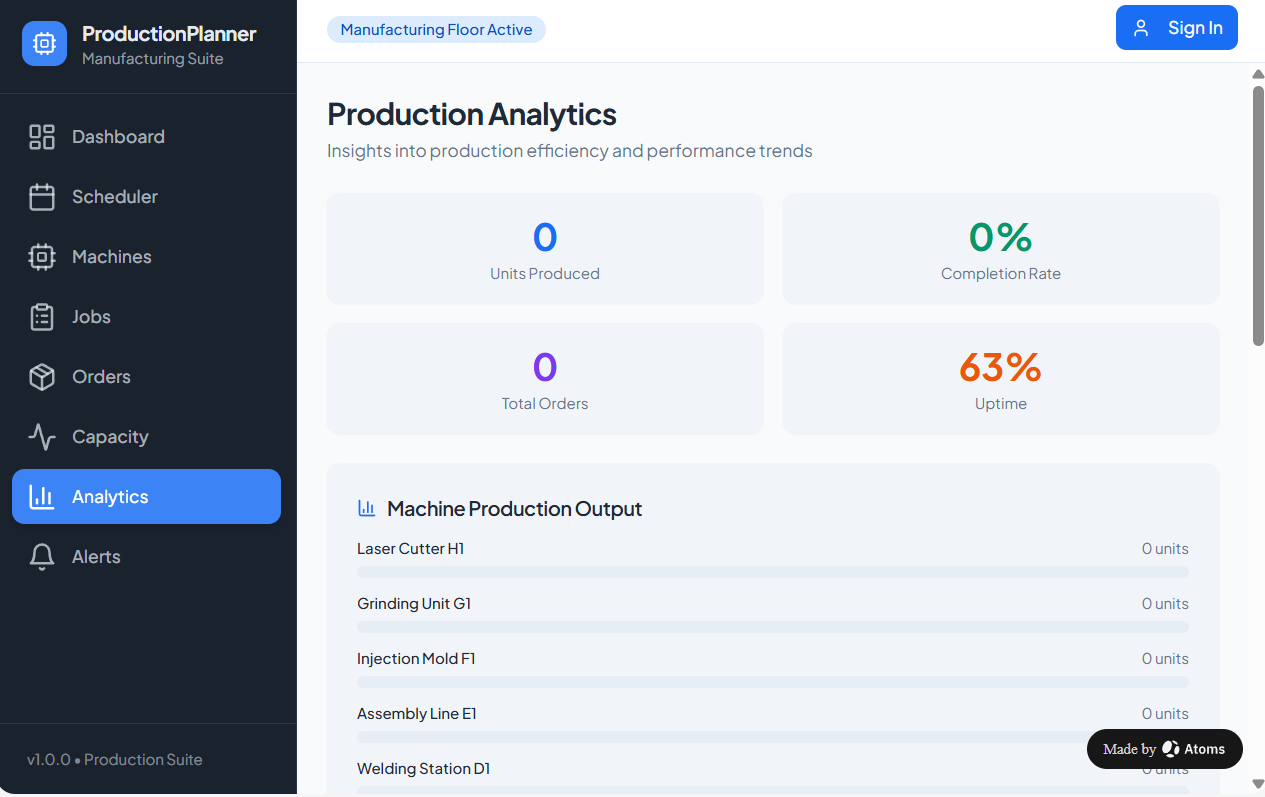Screen dimensions: 1265x797
Task: Open the Orders section
Action: pyautogui.click(x=146, y=377)
